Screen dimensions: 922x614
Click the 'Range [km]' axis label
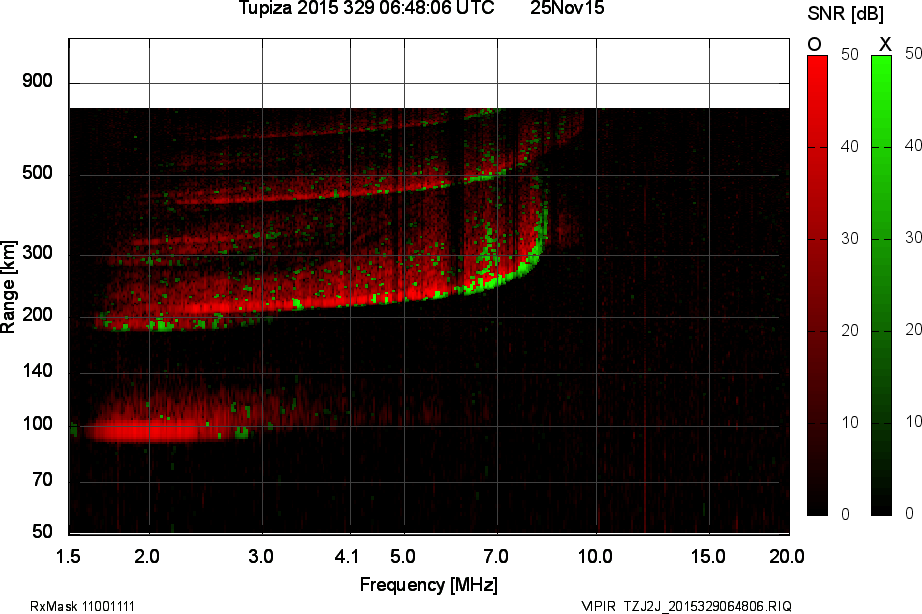pyautogui.click(x=8, y=286)
